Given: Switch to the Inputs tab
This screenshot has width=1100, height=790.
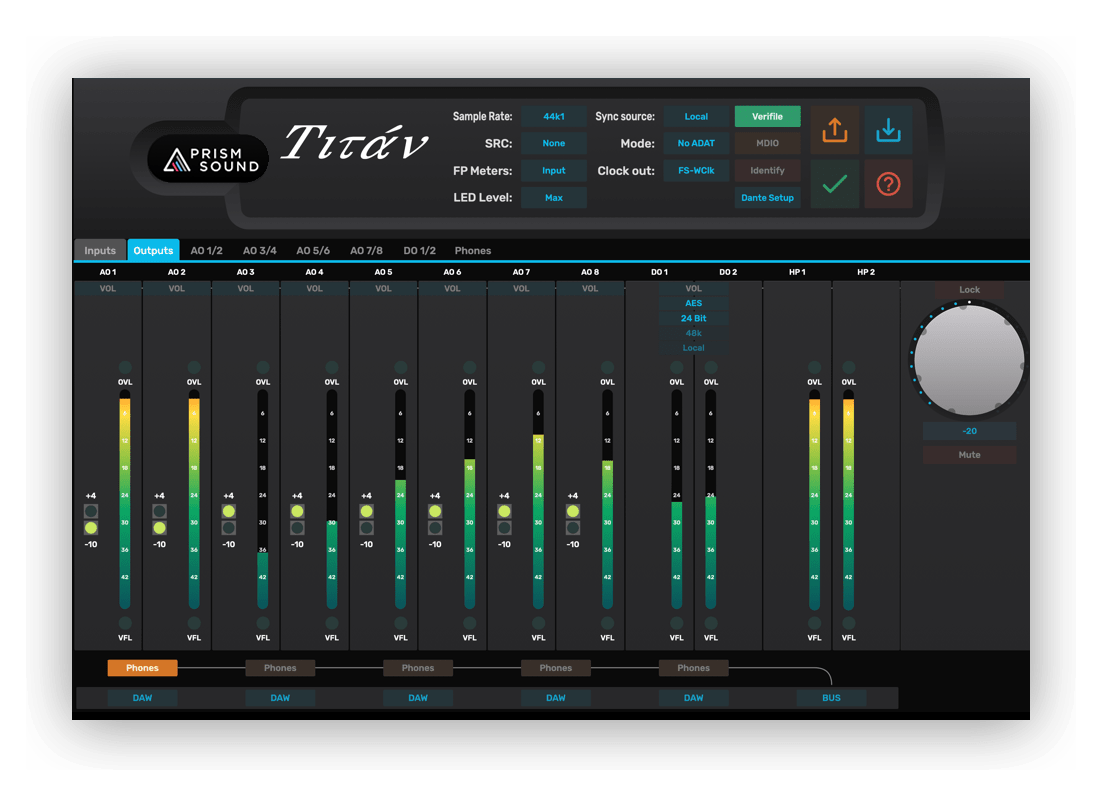Looking at the screenshot, I should [x=100, y=250].
